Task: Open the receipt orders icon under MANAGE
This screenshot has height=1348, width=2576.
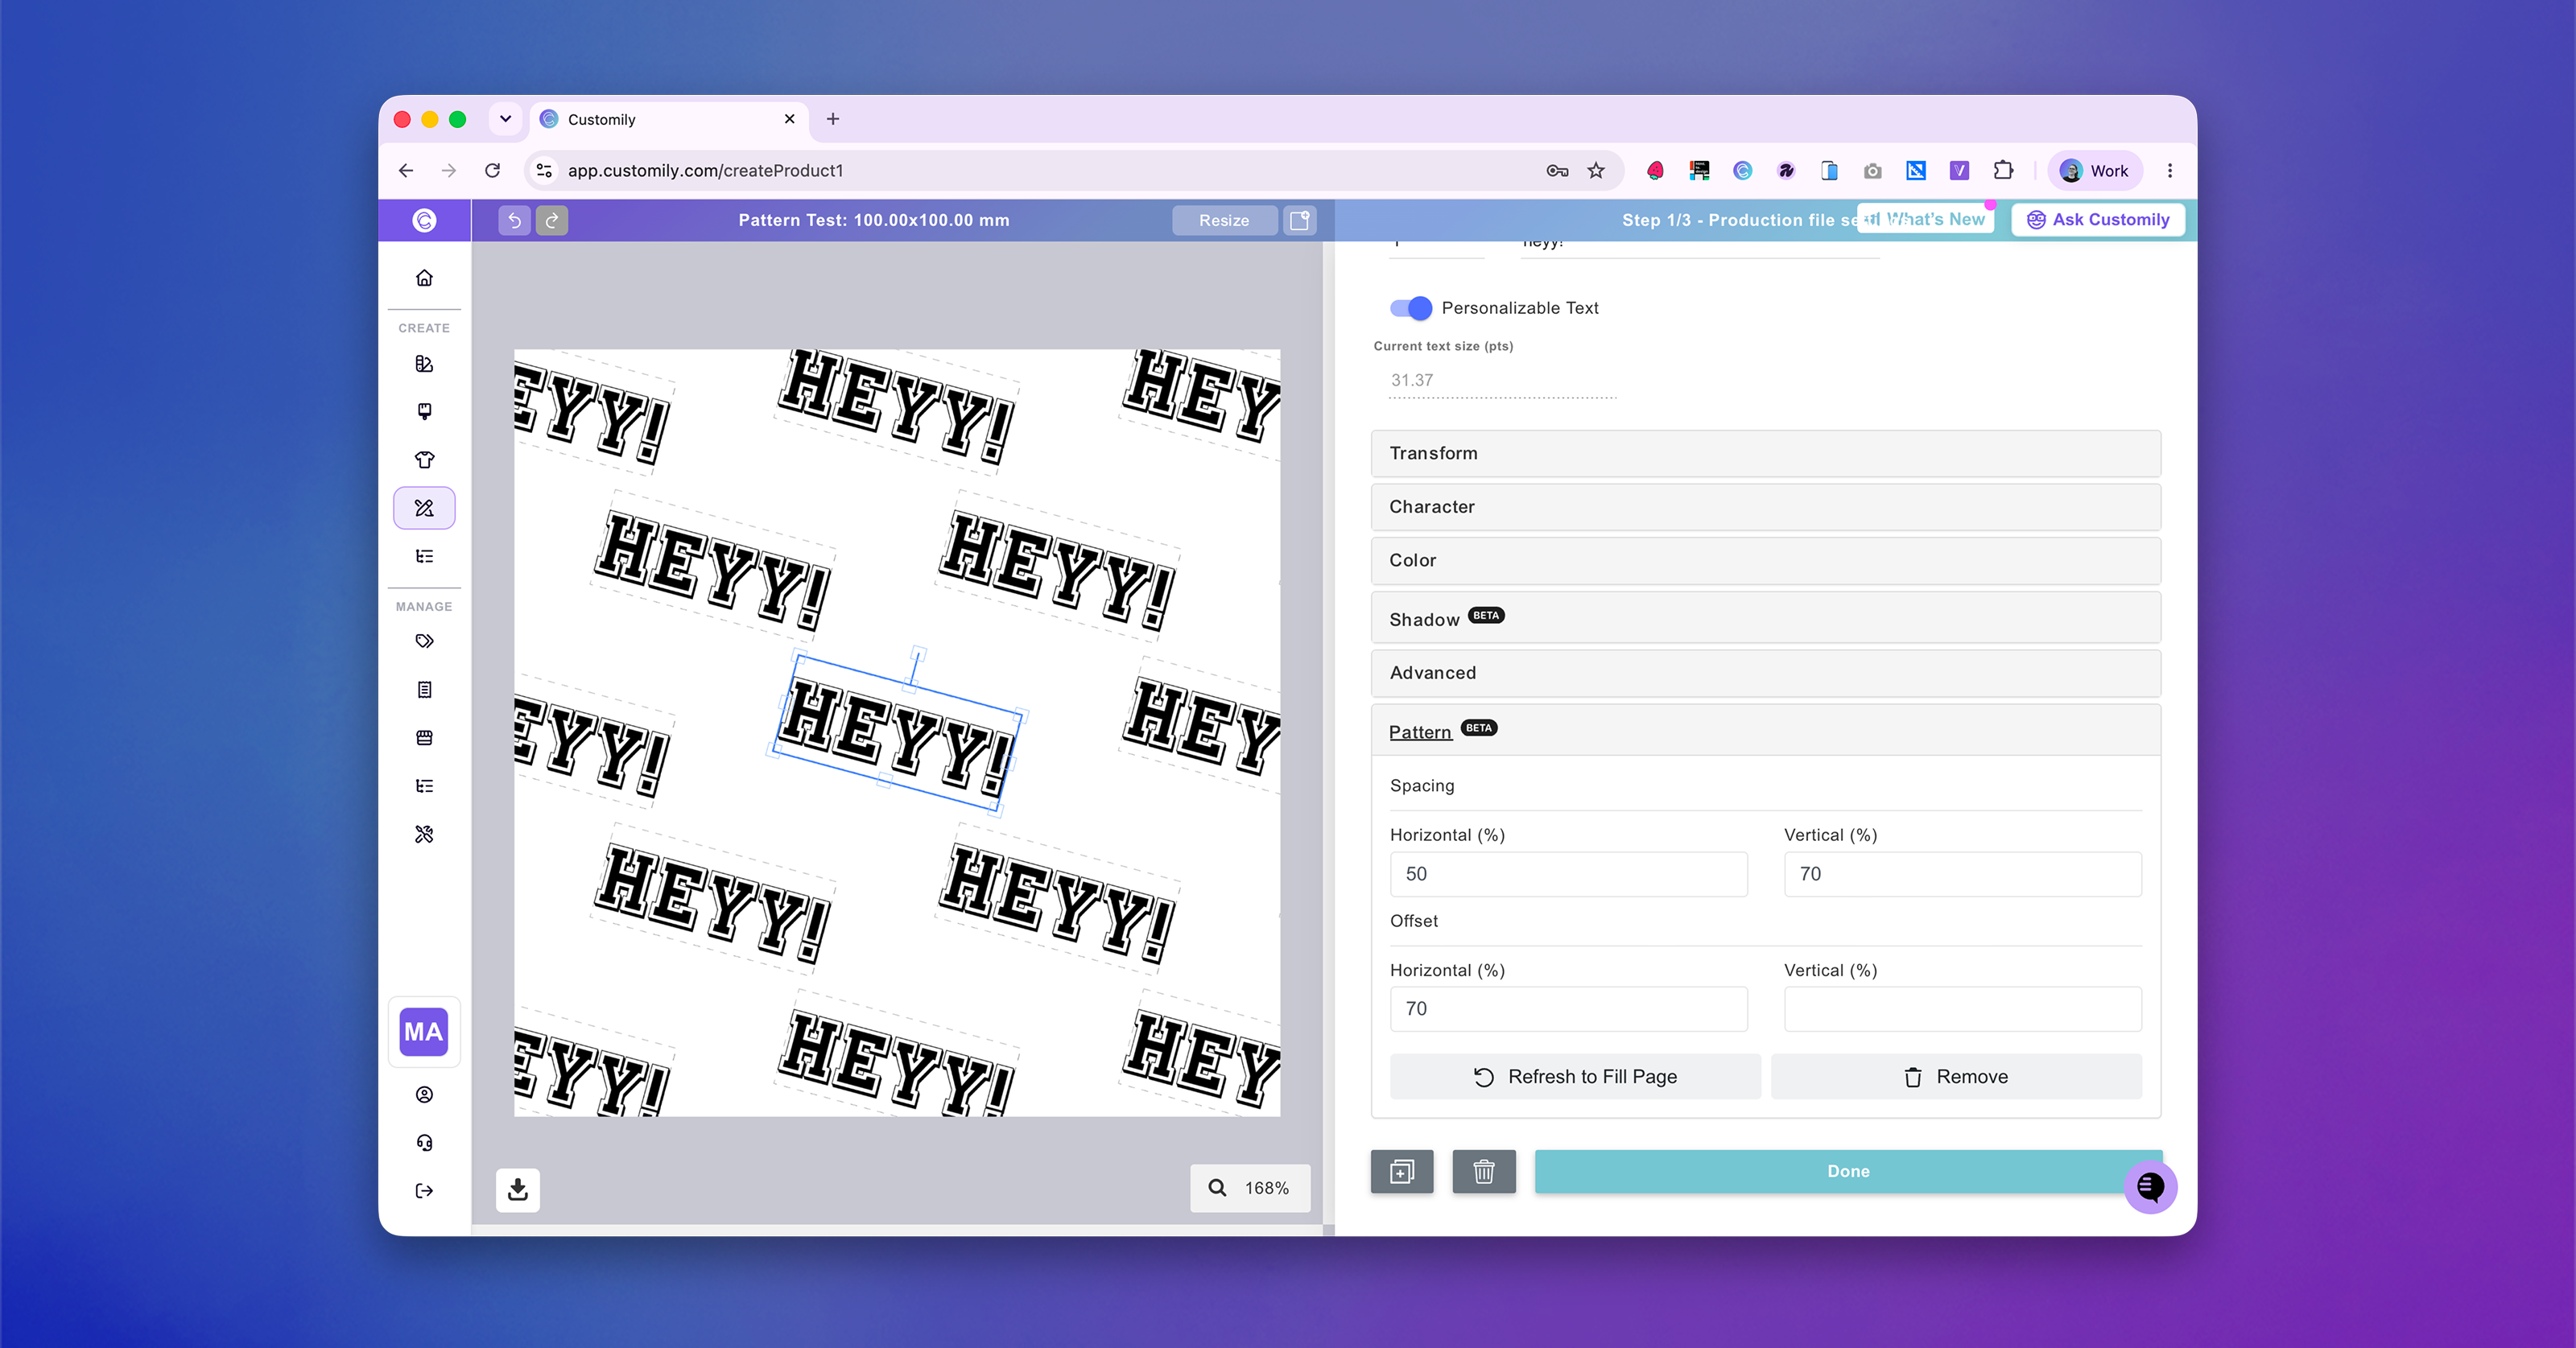Action: [424, 690]
